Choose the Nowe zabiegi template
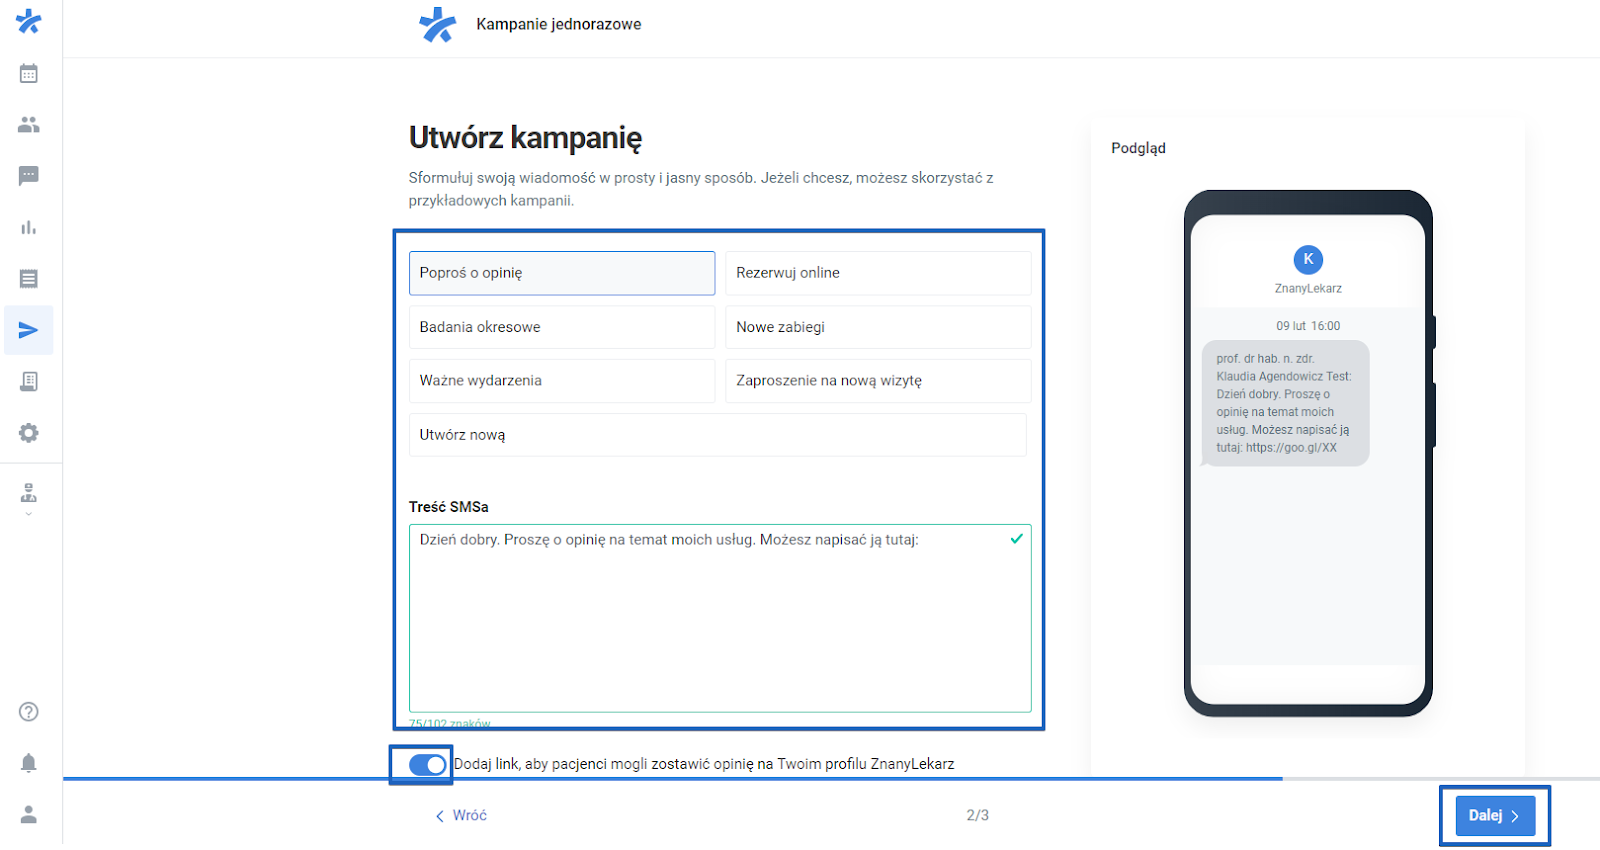Screen dimensions: 1600x850 (x=878, y=327)
